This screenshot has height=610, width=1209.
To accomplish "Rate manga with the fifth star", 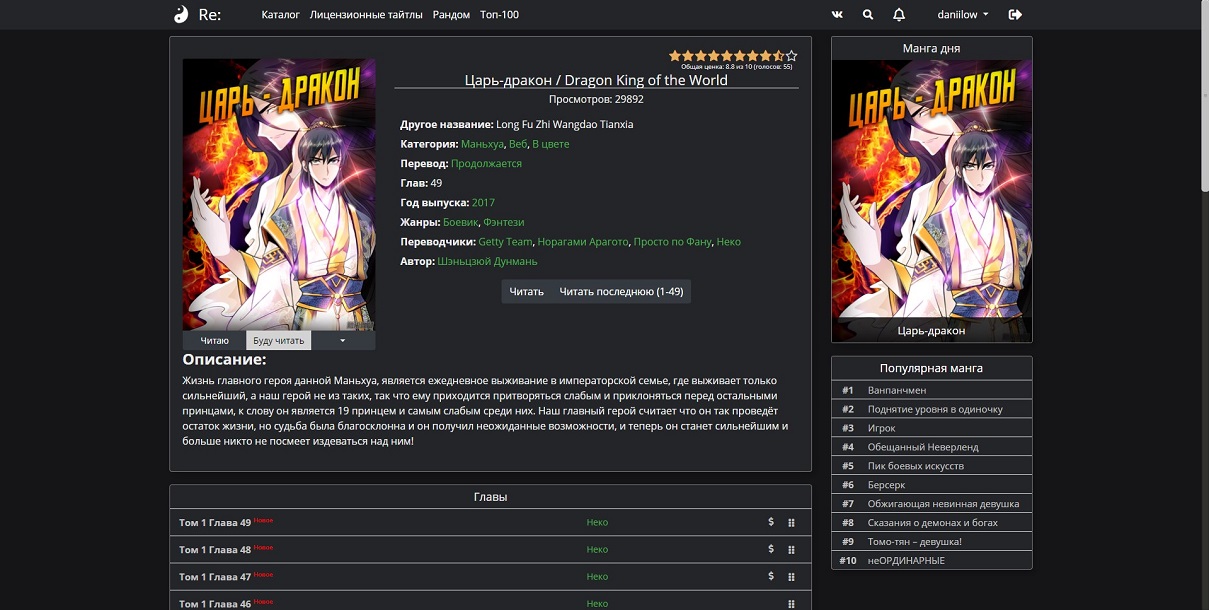I will pos(727,56).
